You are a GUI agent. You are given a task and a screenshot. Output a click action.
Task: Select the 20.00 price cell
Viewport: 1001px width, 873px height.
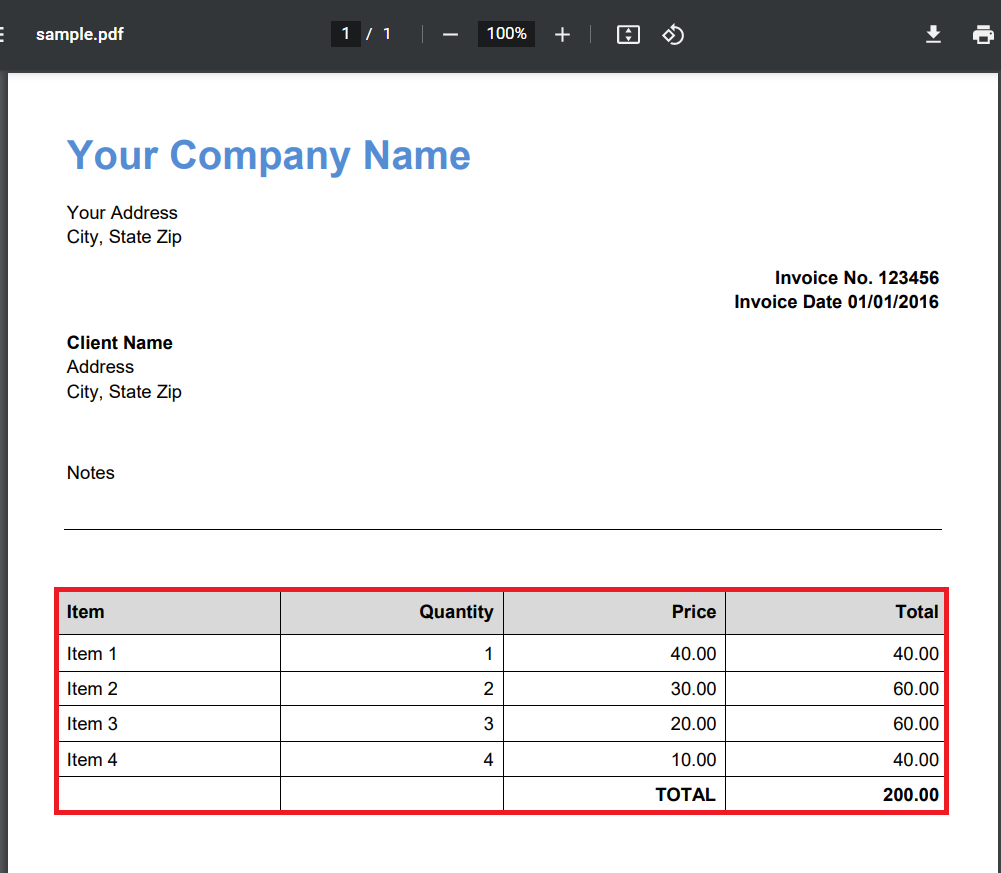(x=614, y=724)
